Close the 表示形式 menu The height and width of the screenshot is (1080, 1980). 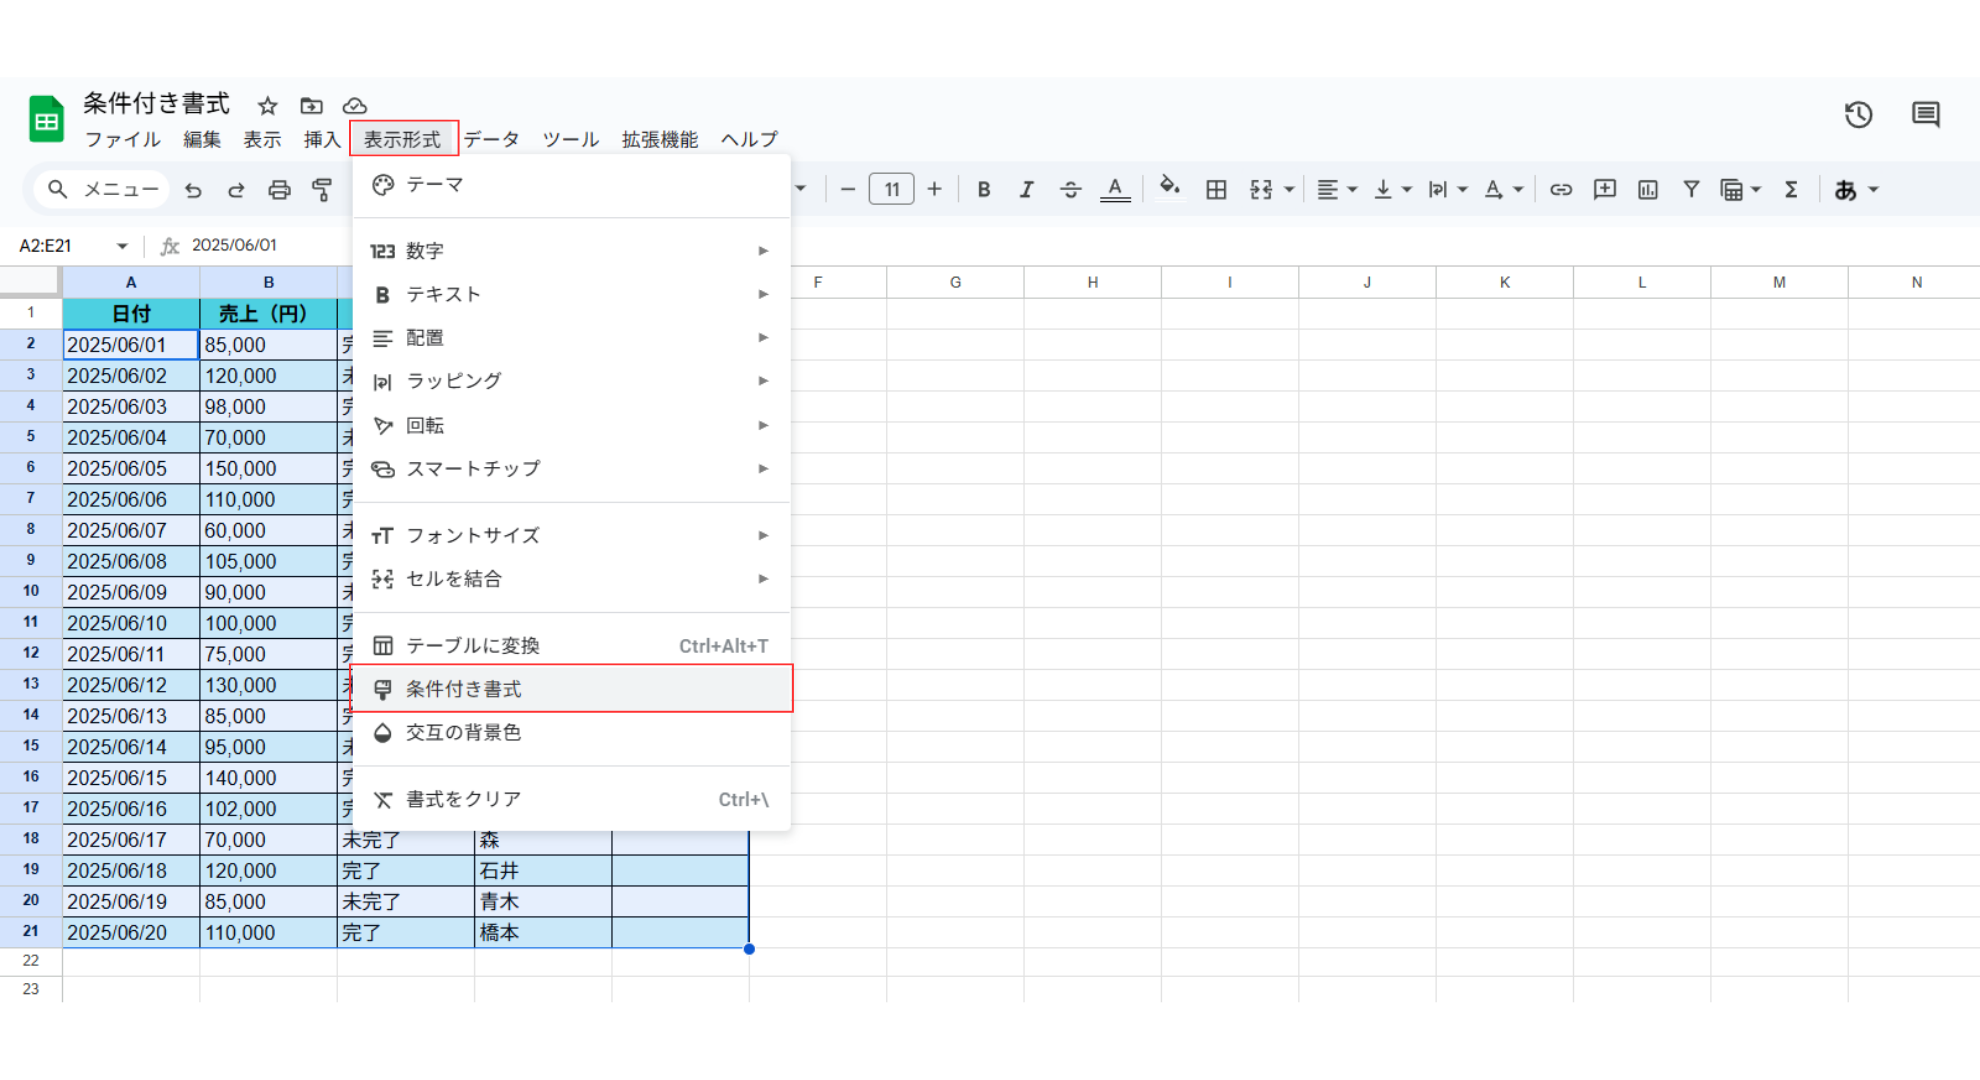coord(402,139)
